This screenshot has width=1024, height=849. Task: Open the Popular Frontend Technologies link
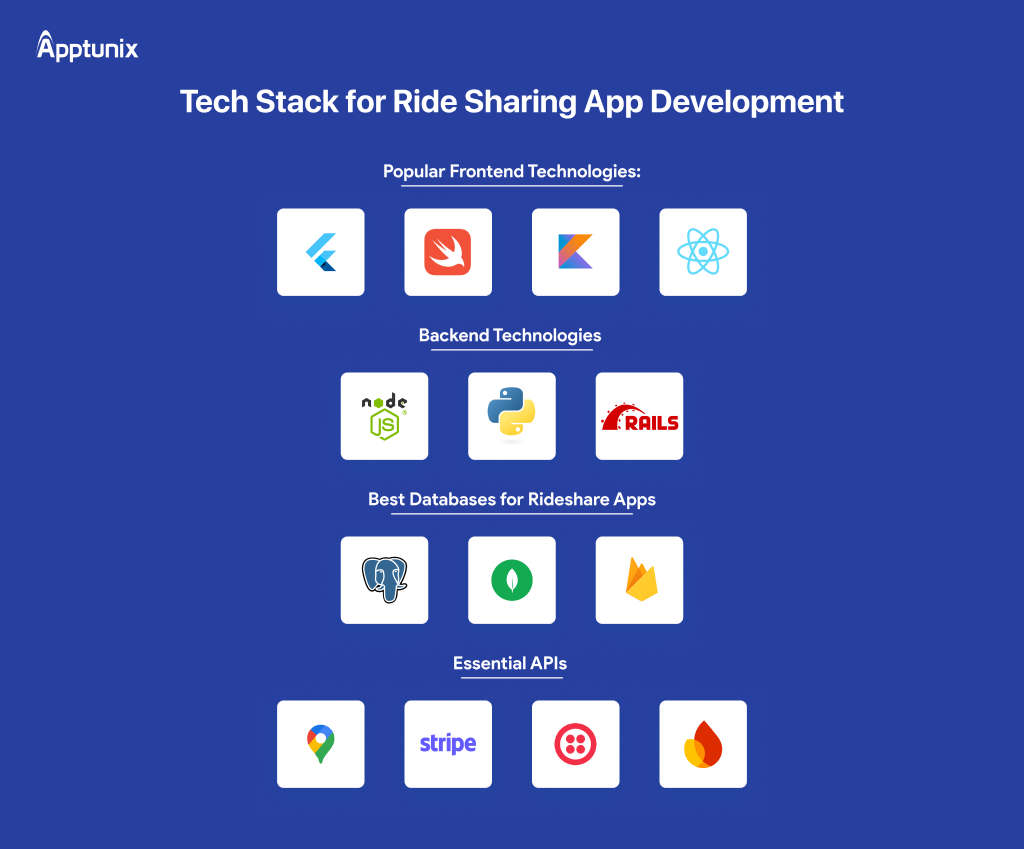click(x=511, y=171)
